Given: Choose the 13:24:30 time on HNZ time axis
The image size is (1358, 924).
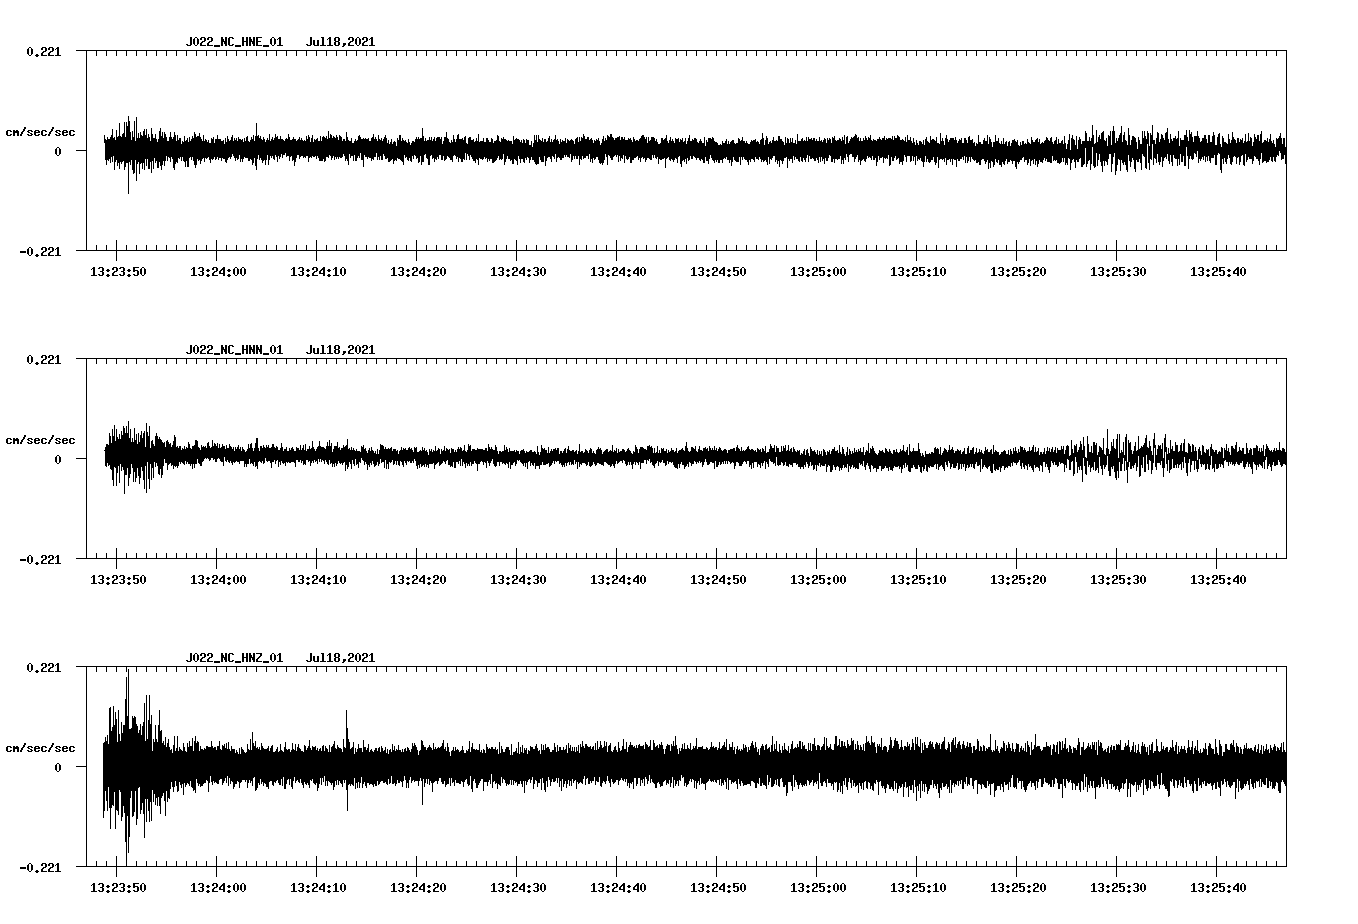Looking at the screenshot, I should tap(518, 887).
